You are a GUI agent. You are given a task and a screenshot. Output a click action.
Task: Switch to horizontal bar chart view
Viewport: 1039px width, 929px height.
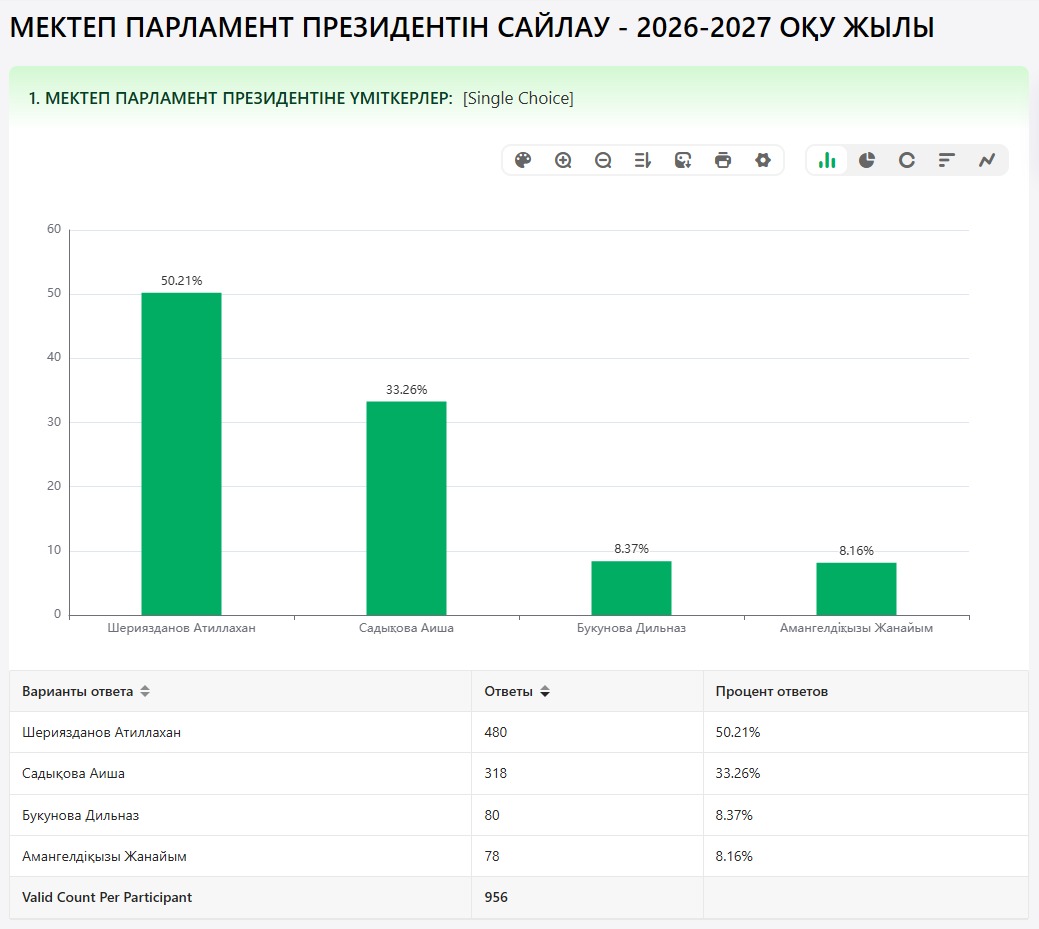[x=947, y=160]
